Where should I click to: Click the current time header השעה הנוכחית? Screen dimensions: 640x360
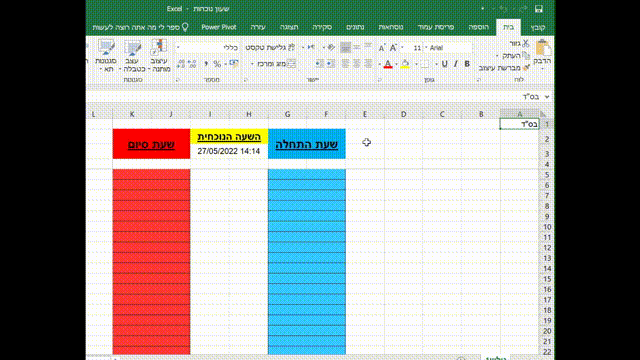(x=229, y=137)
